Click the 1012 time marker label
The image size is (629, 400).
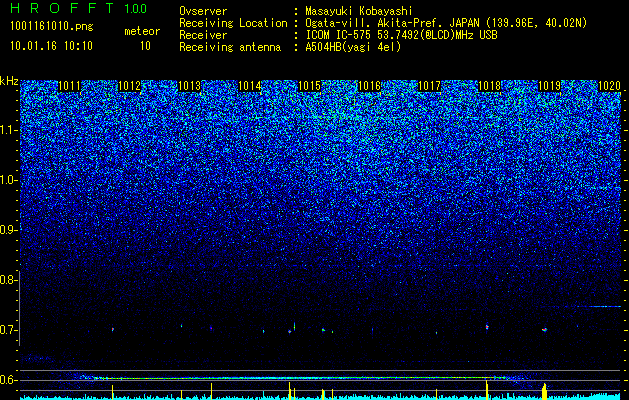[x=129, y=86]
